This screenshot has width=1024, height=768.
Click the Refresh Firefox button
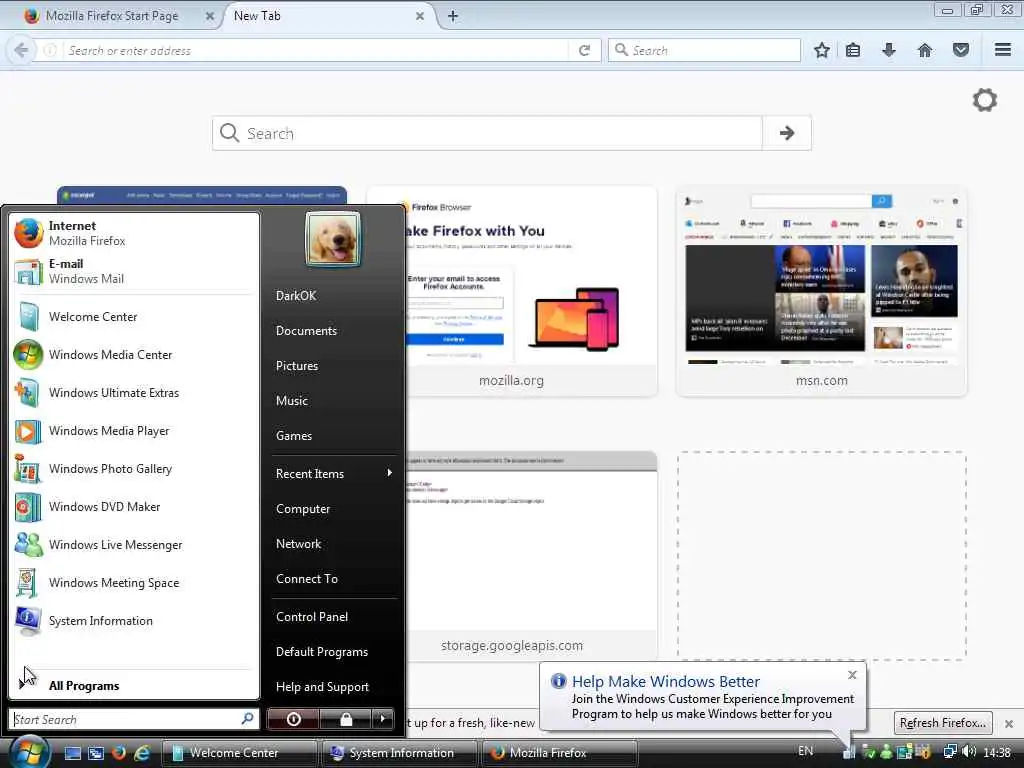(942, 723)
